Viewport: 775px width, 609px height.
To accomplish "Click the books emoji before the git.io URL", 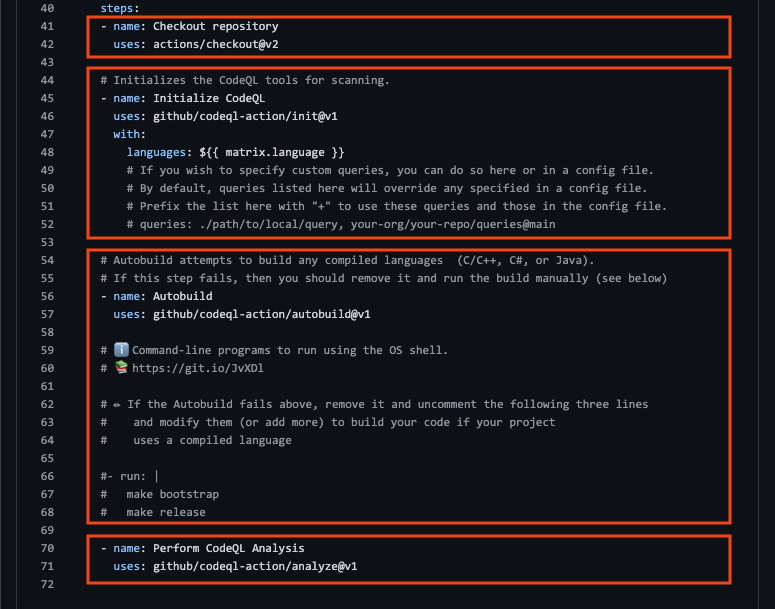I will [x=121, y=368].
